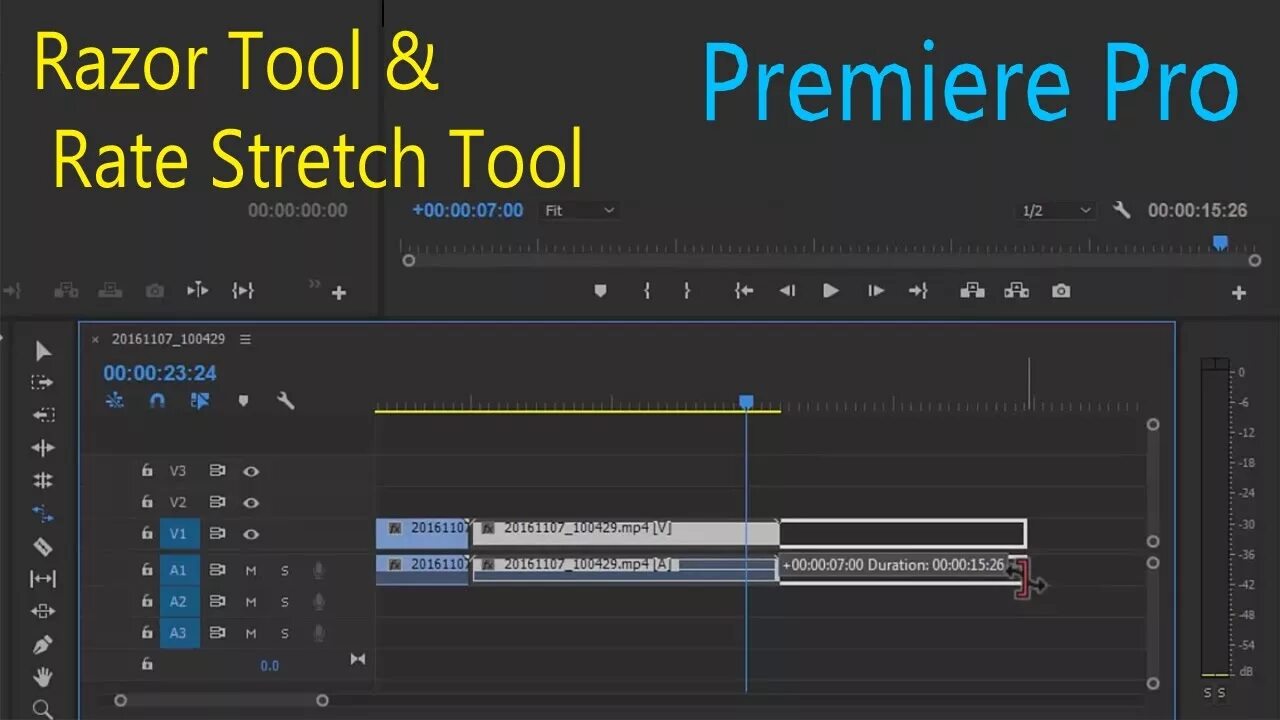Select the Zoom magnifier tool
The image size is (1280, 720).
click(43, 709)
